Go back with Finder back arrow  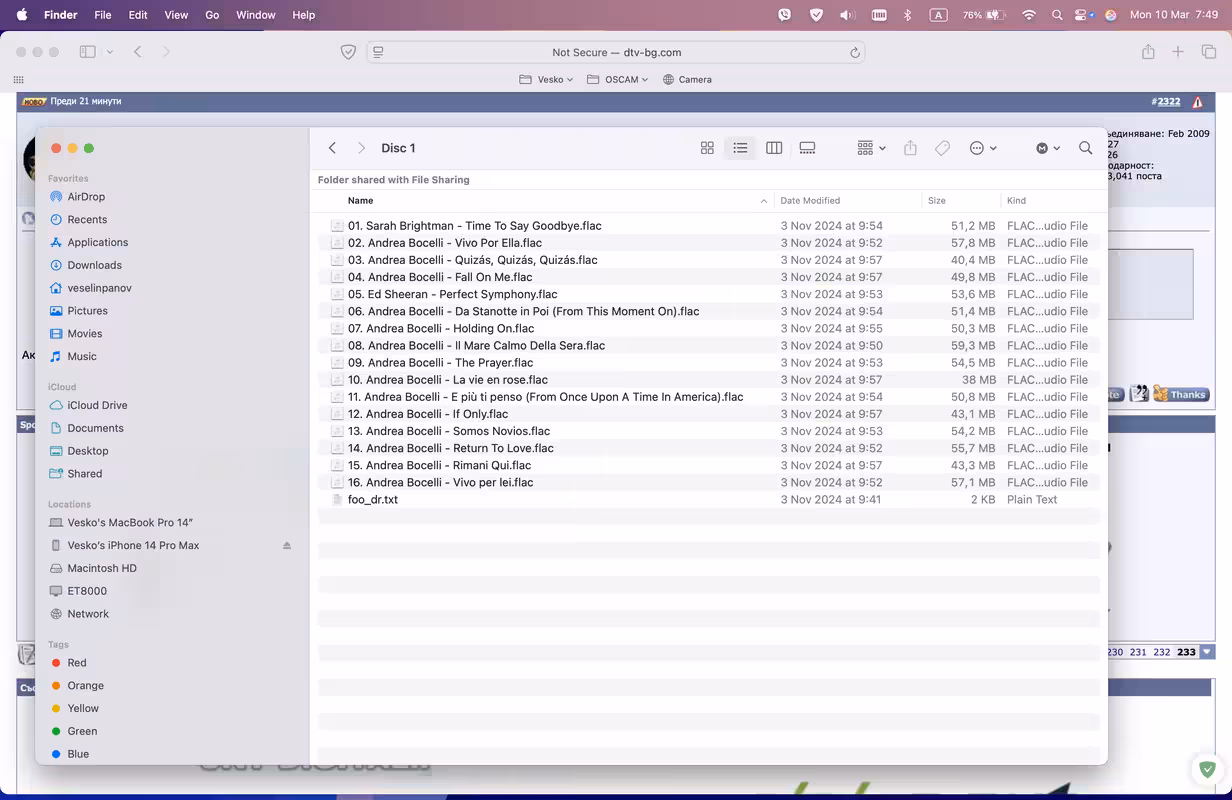point(333,148)
